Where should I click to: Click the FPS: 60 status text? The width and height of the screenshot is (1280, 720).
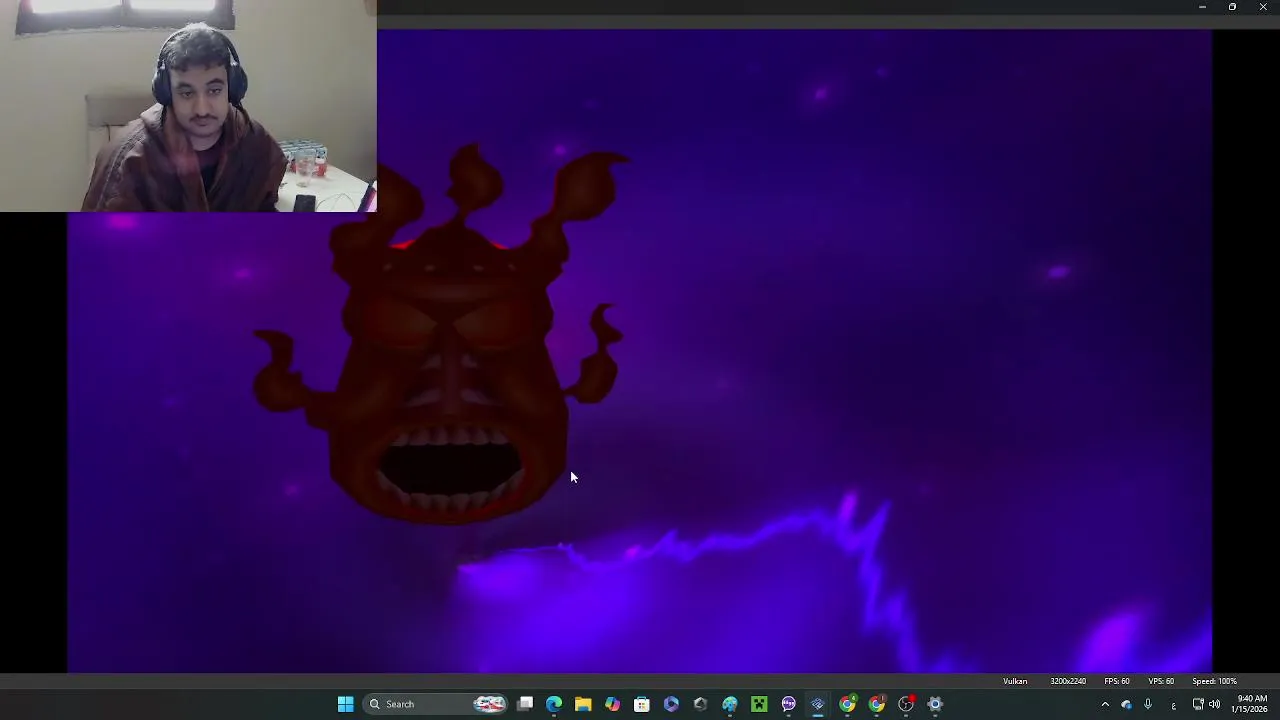[1117, 681]
